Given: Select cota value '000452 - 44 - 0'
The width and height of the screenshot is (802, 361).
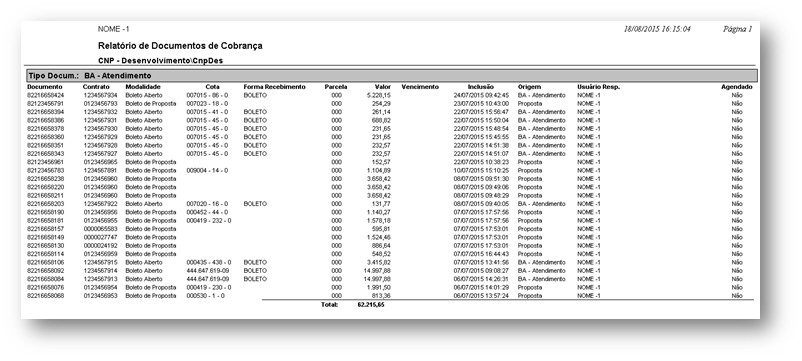Looking at the screenshot, I should click(207, 212).
